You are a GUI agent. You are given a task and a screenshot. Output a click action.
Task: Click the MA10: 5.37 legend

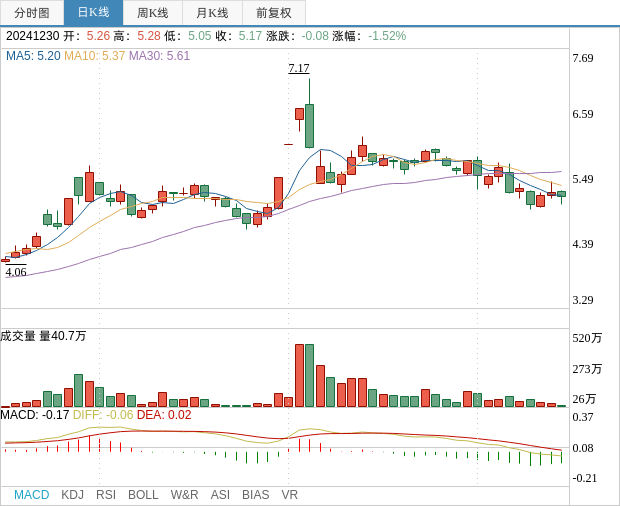(x=95, y=56)
